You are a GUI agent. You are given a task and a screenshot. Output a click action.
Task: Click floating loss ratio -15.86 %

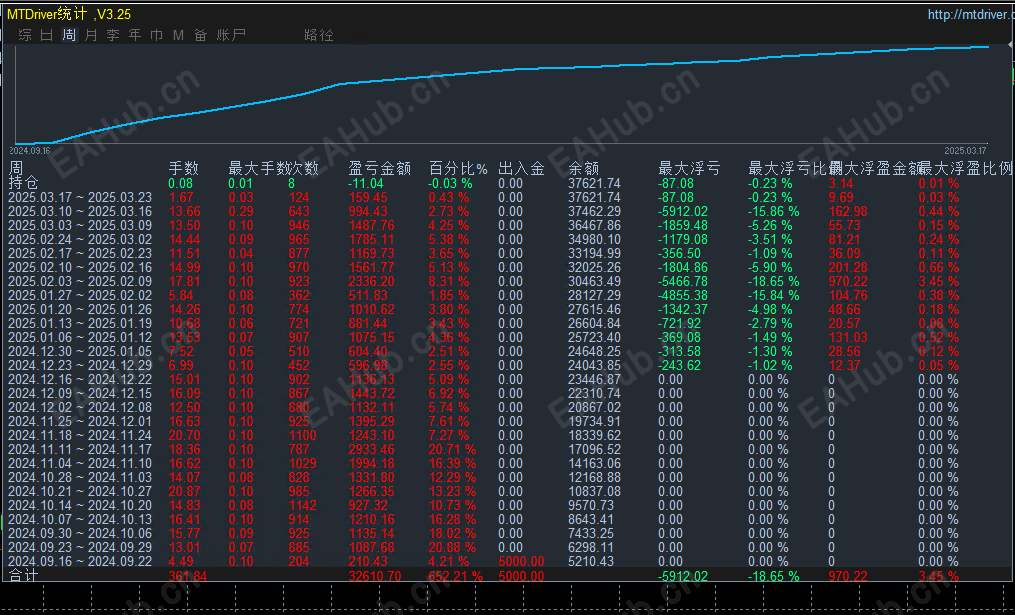tap(774, 212)
